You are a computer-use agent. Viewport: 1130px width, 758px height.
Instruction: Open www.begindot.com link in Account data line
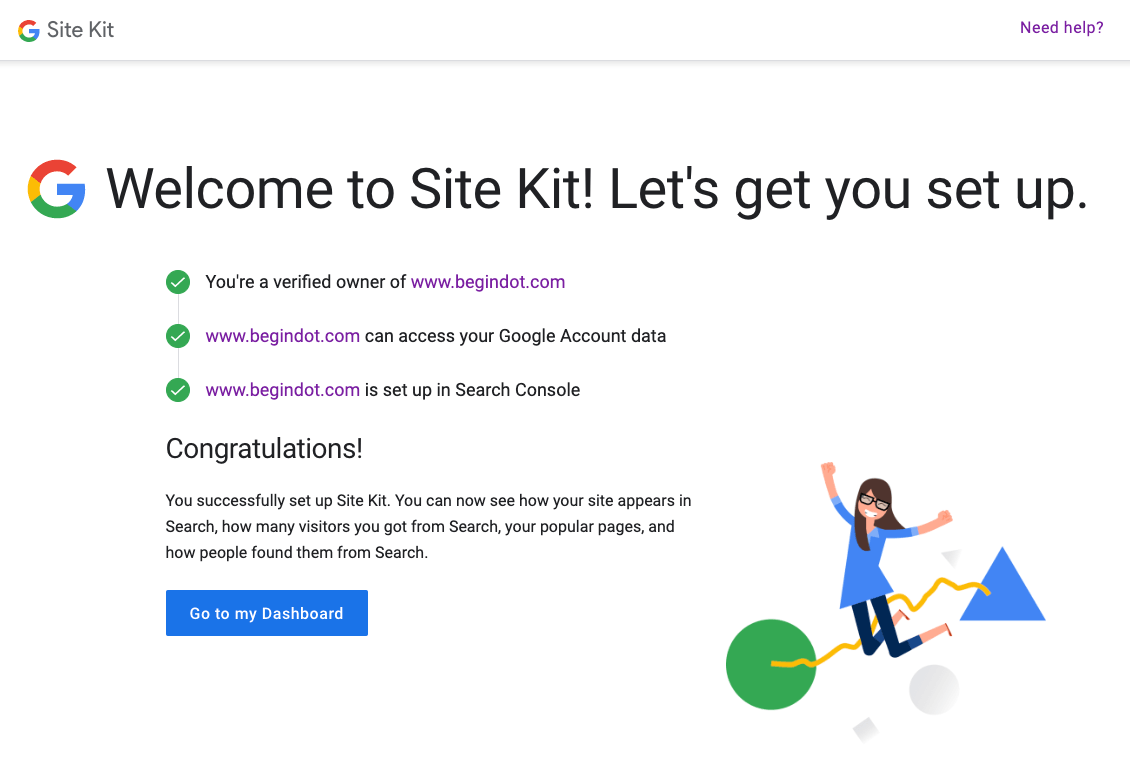click(282, 336)
